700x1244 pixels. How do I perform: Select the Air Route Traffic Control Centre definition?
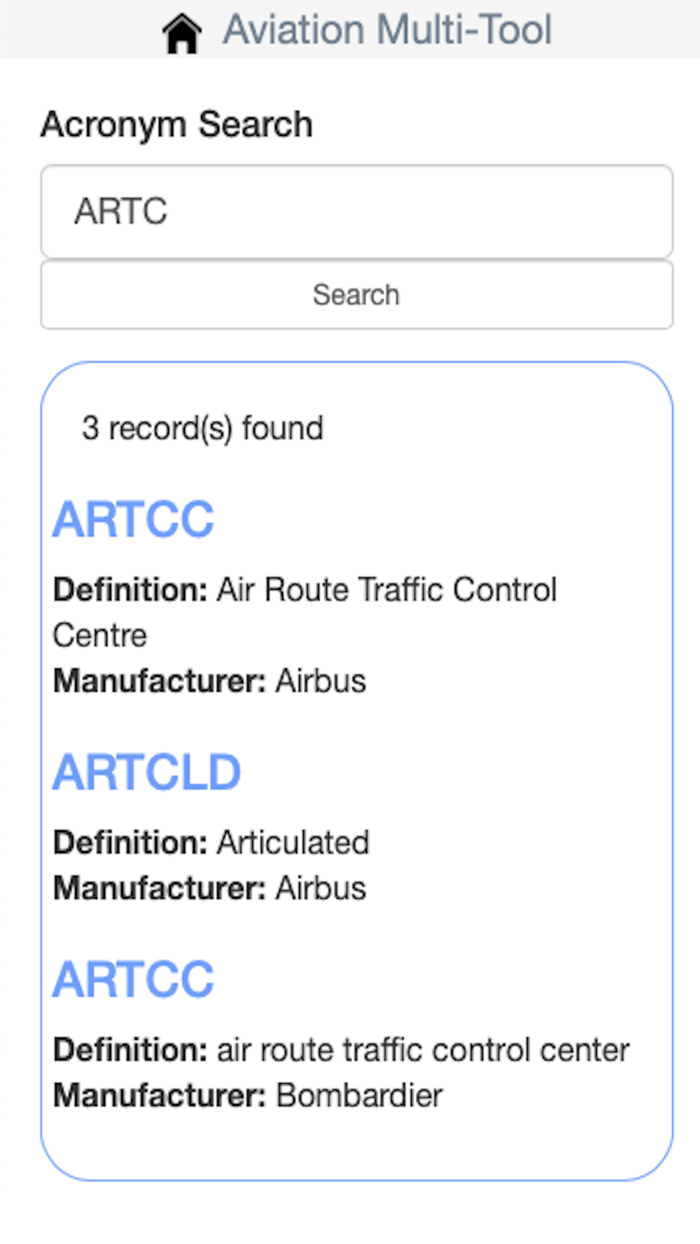pos(305,590)
